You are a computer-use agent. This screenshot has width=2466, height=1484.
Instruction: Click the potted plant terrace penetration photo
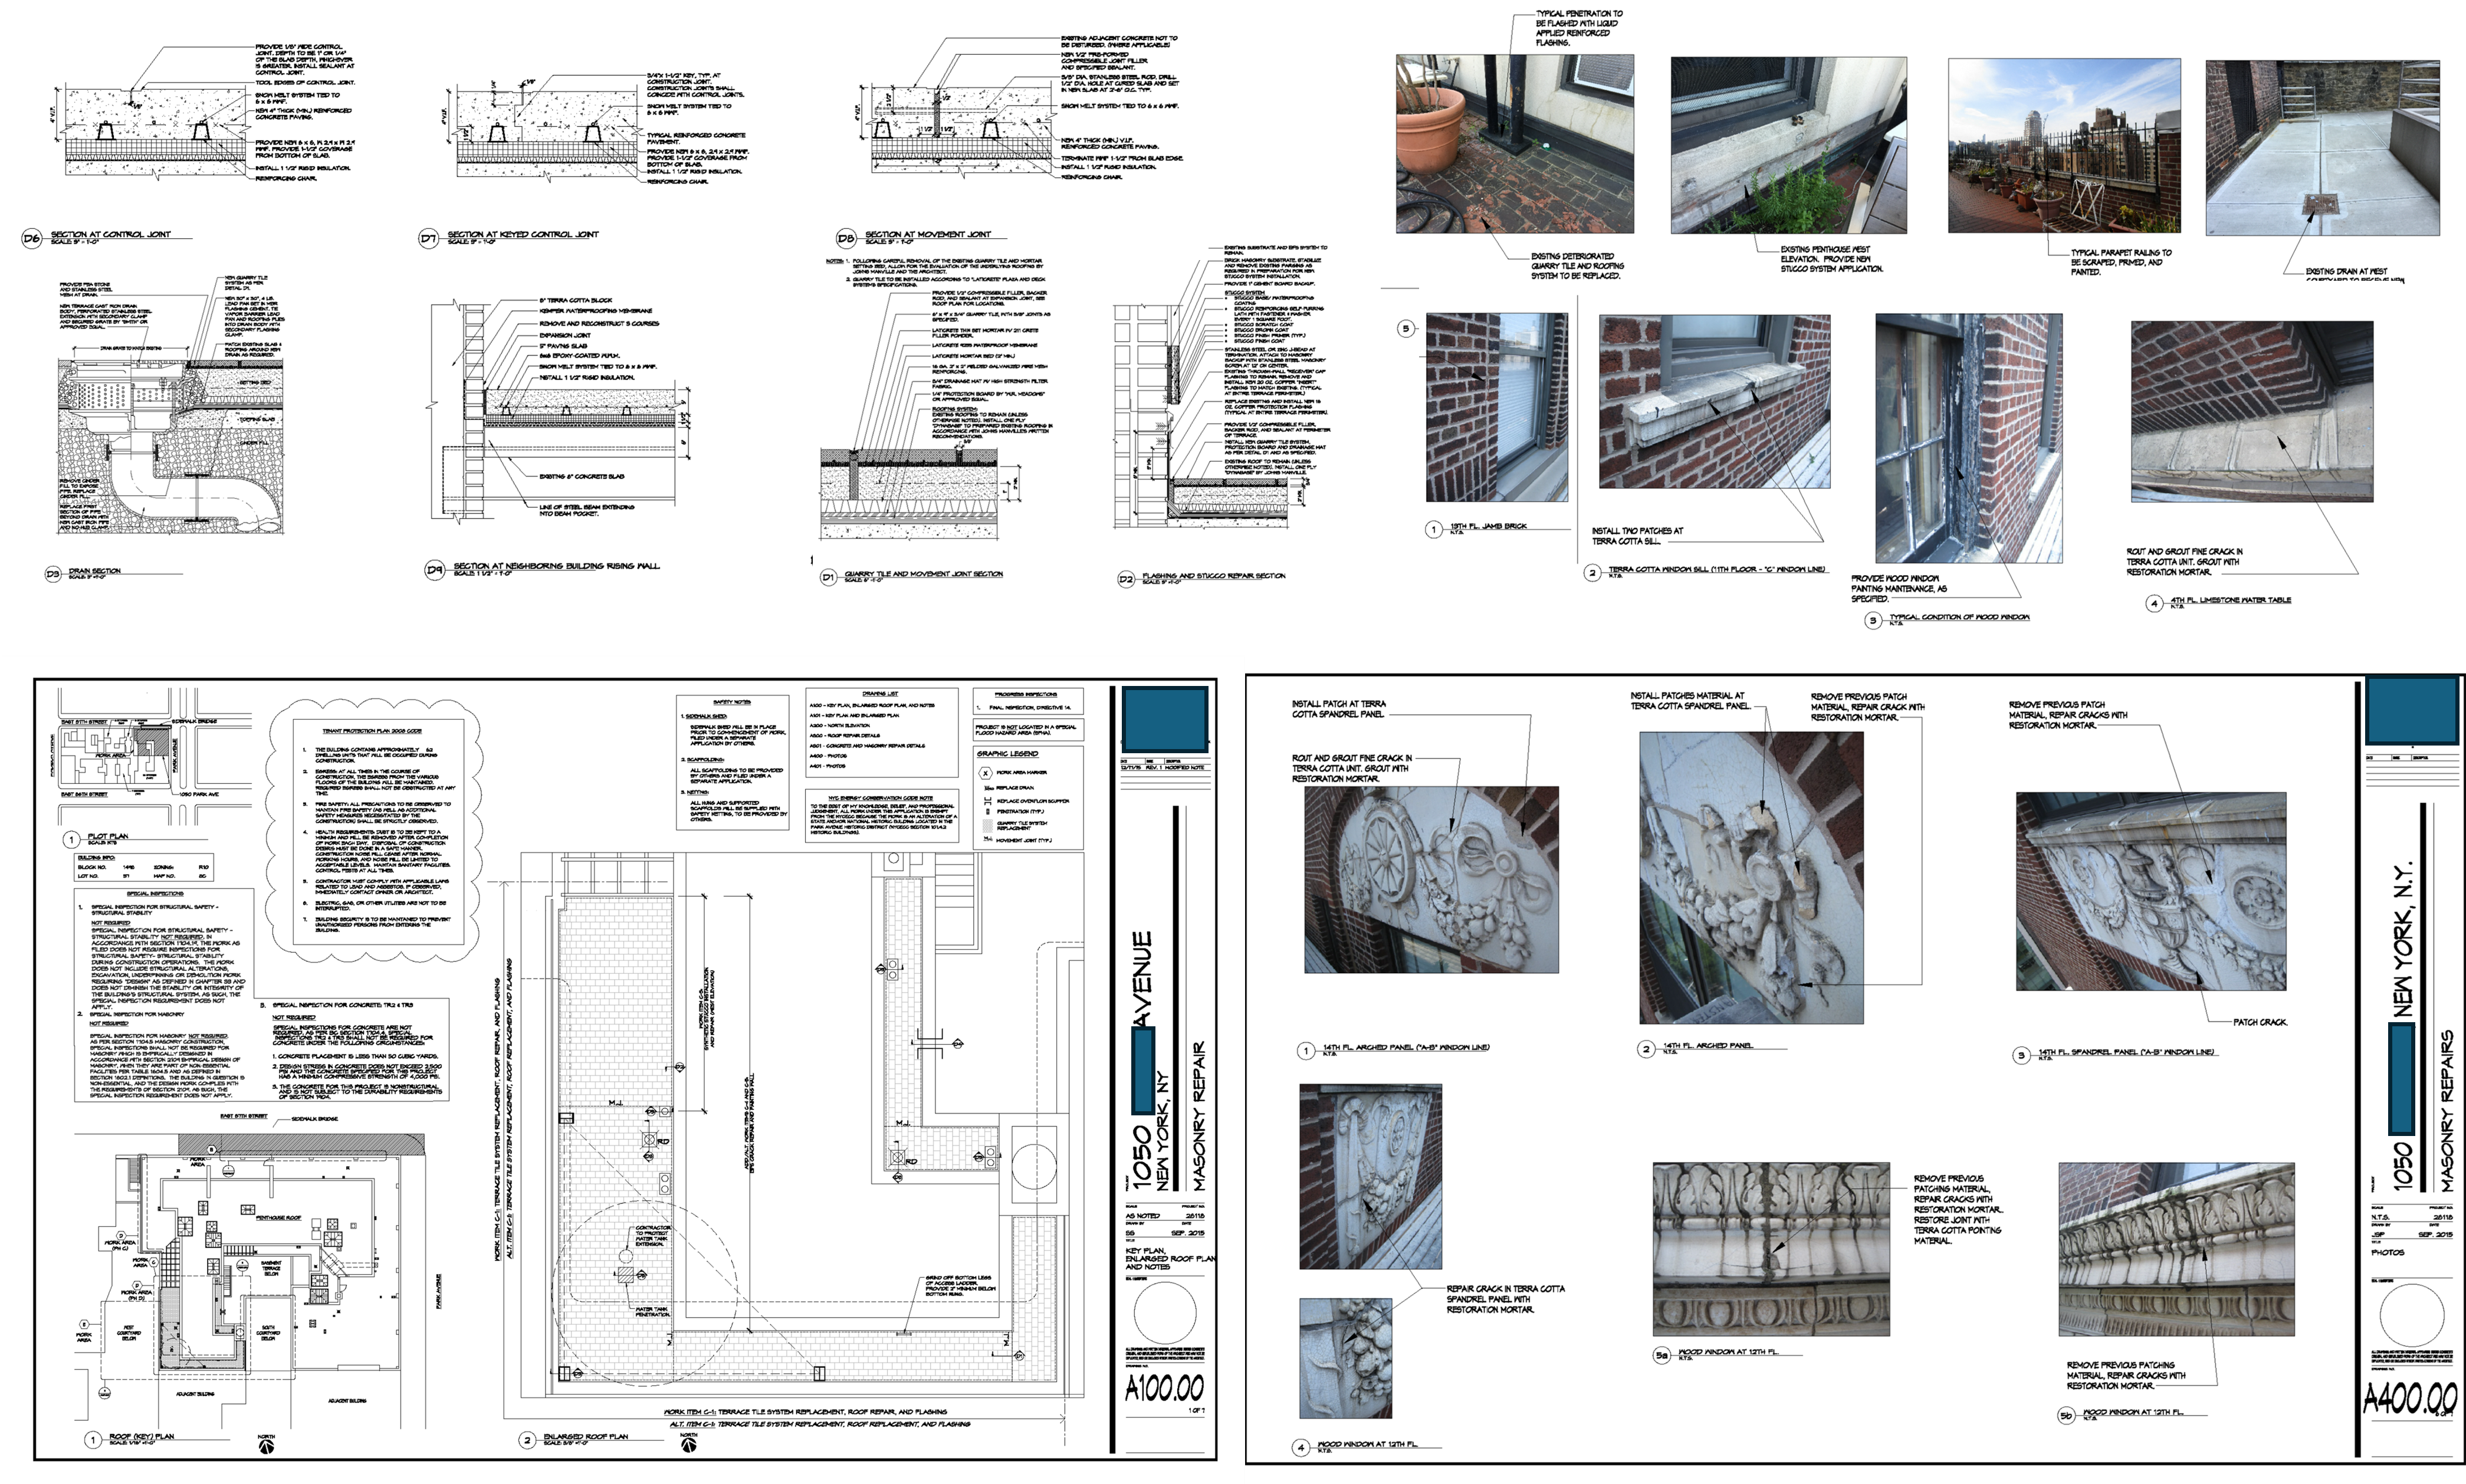1514,144
